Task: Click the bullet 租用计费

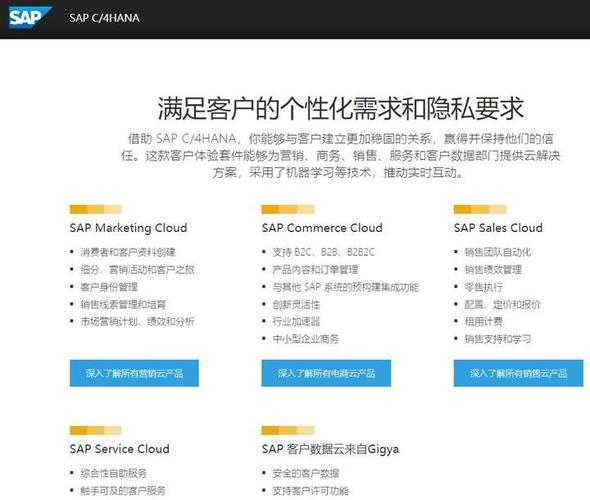Action: pos(484,322)
